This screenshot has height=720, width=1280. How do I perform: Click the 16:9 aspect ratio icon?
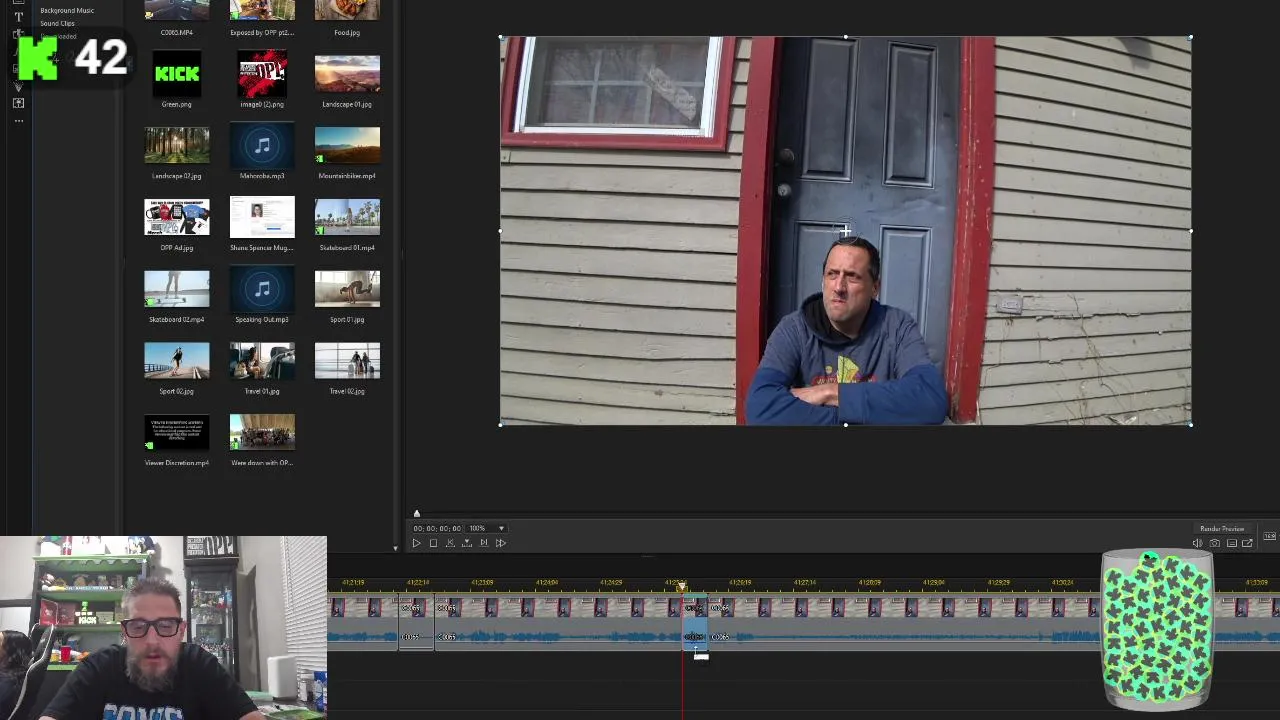click(x=1269, y=536)
